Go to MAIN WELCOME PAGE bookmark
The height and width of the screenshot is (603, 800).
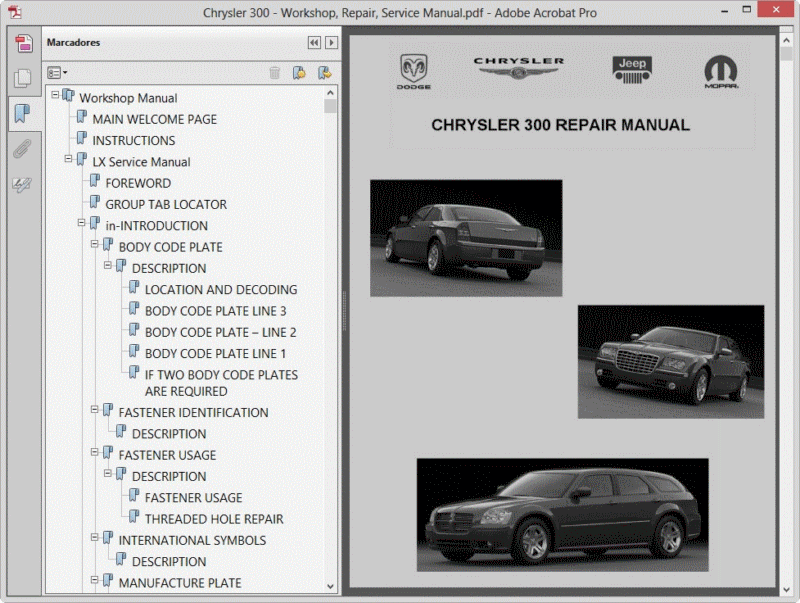[x=155, y=119]
